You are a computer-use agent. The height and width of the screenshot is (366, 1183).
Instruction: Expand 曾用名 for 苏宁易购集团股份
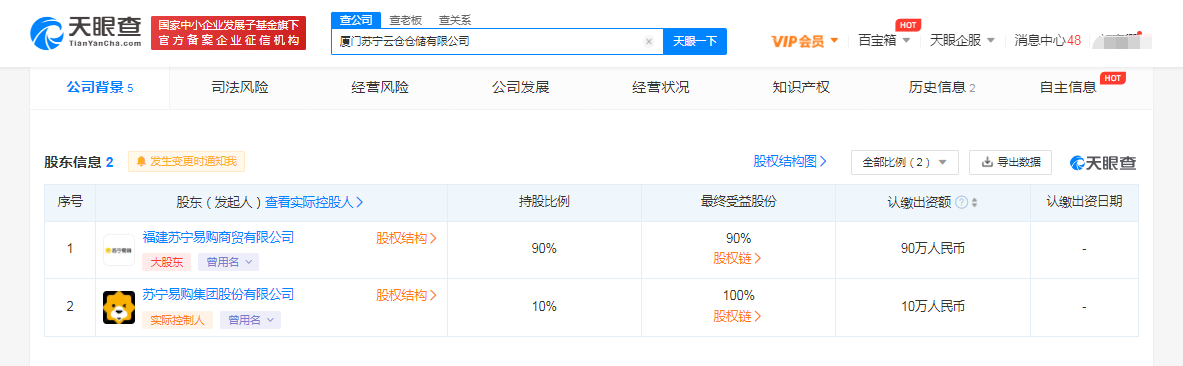250,319
